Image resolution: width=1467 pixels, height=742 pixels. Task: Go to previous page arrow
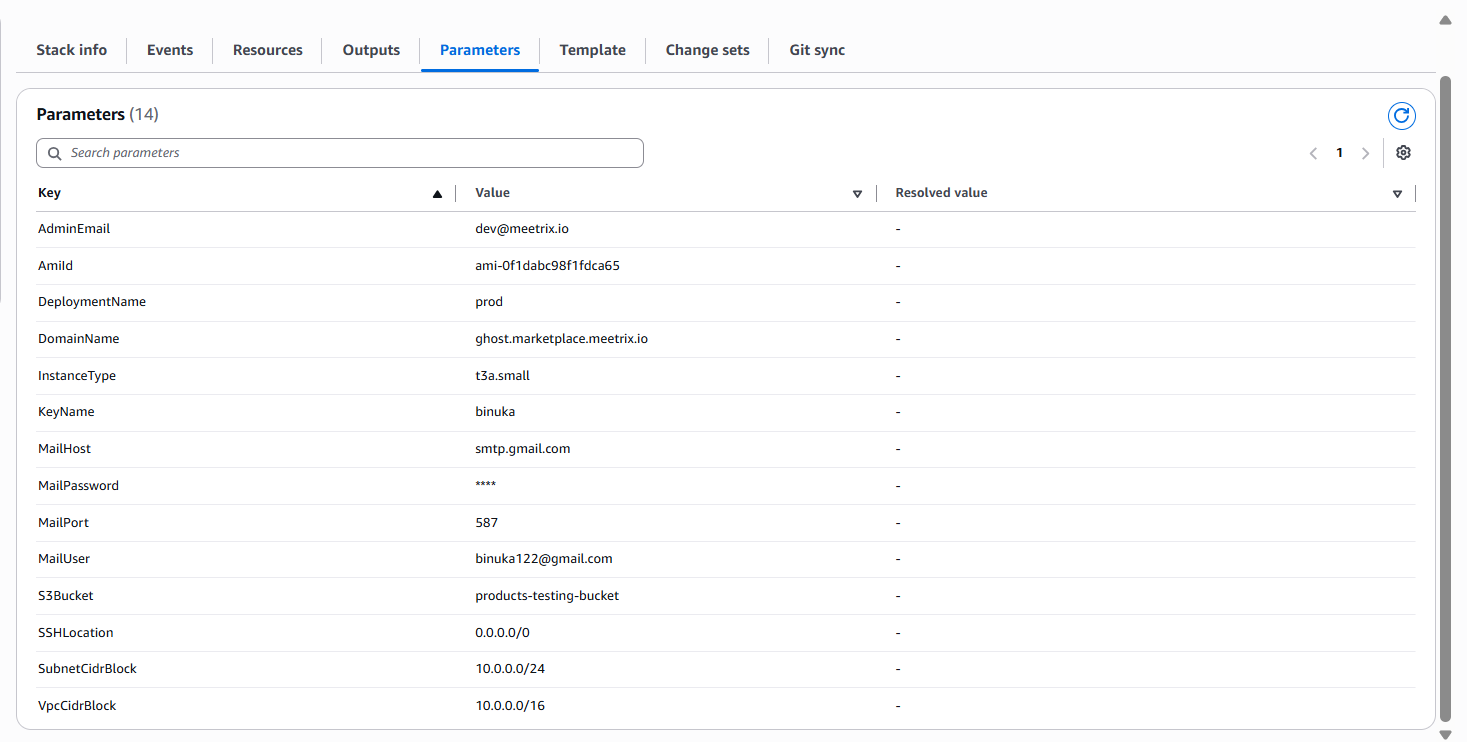click(x=1313, y=154)
